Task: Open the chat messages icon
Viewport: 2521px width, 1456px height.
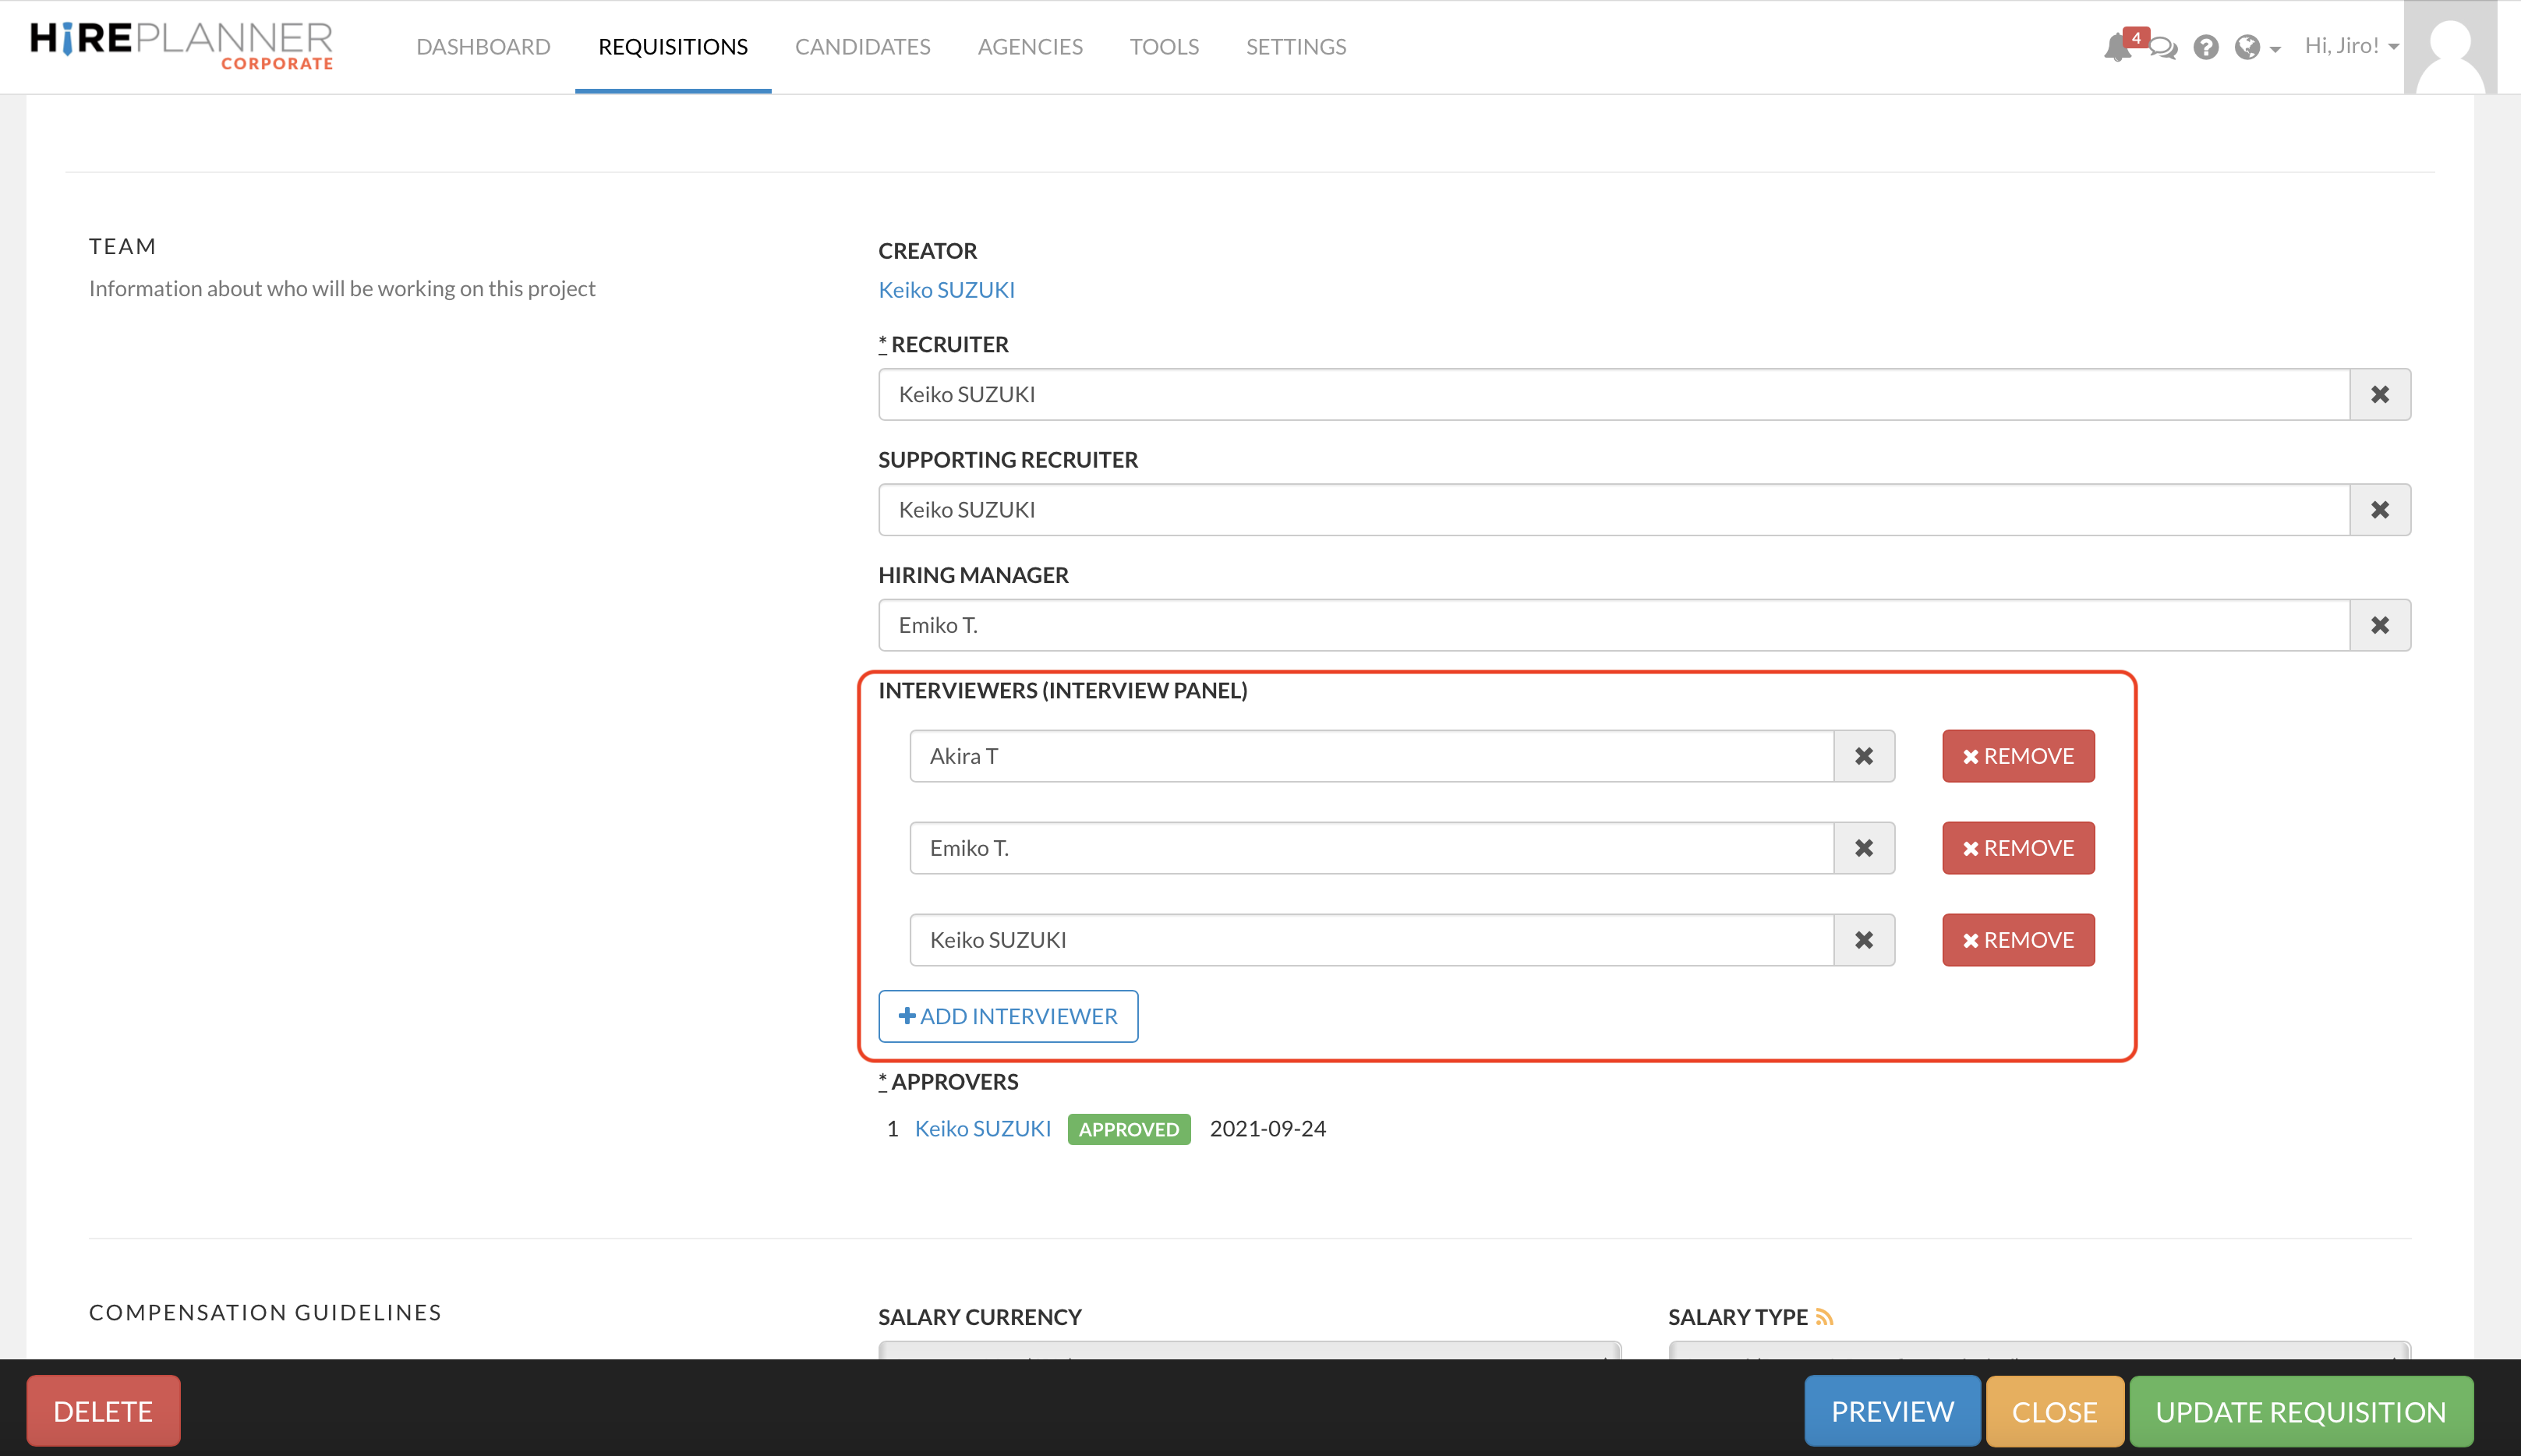Action: pyautogui.click(x=2164, y=48)
